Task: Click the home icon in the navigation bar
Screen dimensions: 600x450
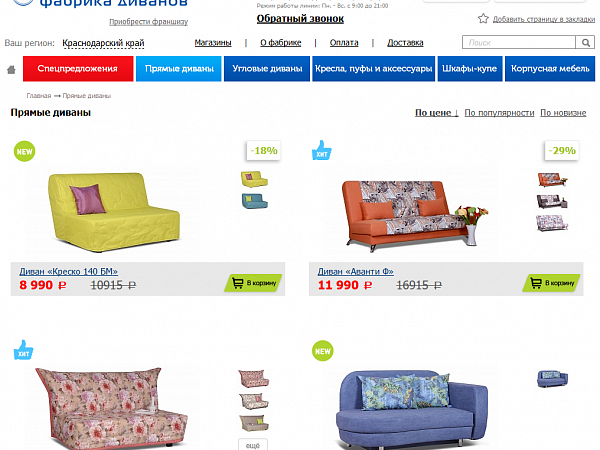Action: click(11, 70)
